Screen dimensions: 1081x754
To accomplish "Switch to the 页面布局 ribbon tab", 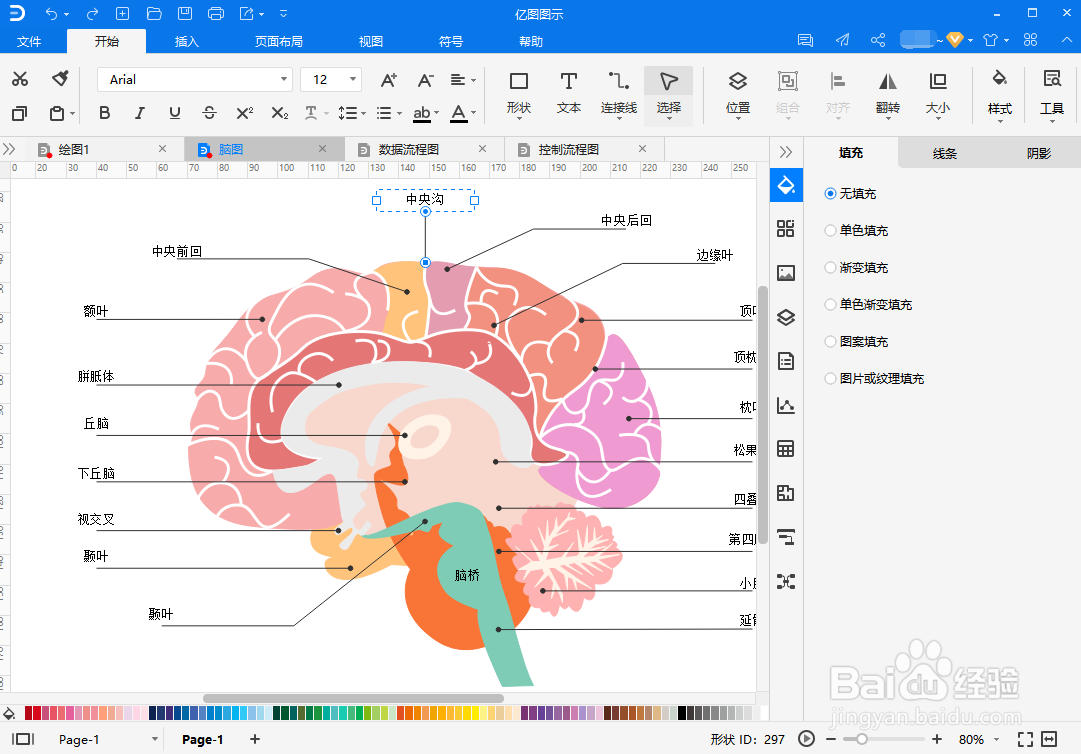I will 279,41.
